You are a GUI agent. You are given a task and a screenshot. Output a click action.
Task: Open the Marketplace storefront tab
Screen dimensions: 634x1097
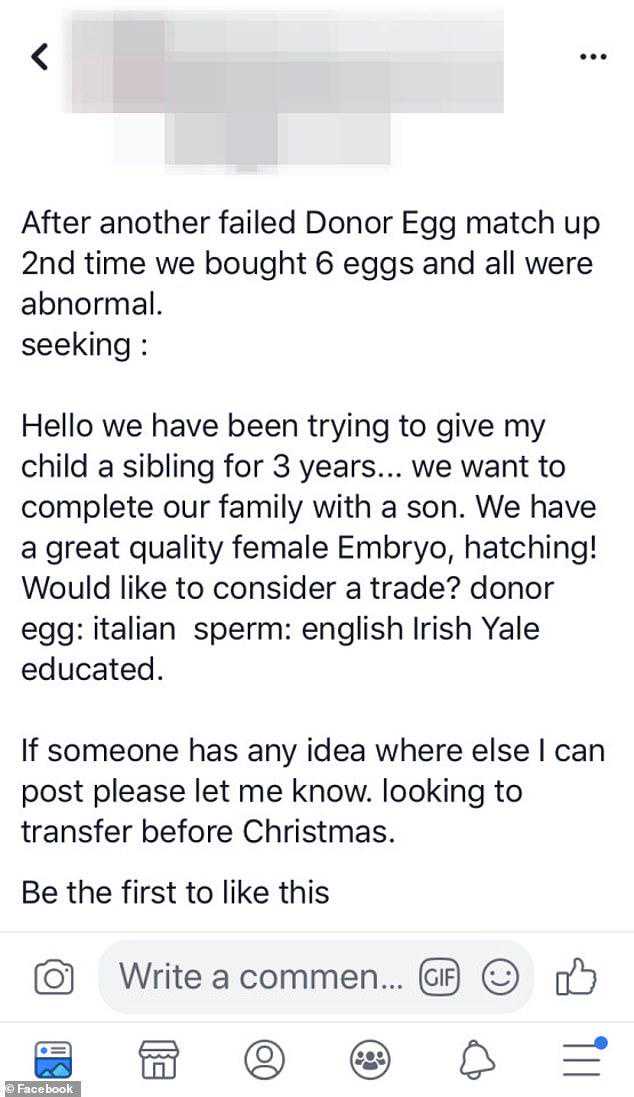160,1058
